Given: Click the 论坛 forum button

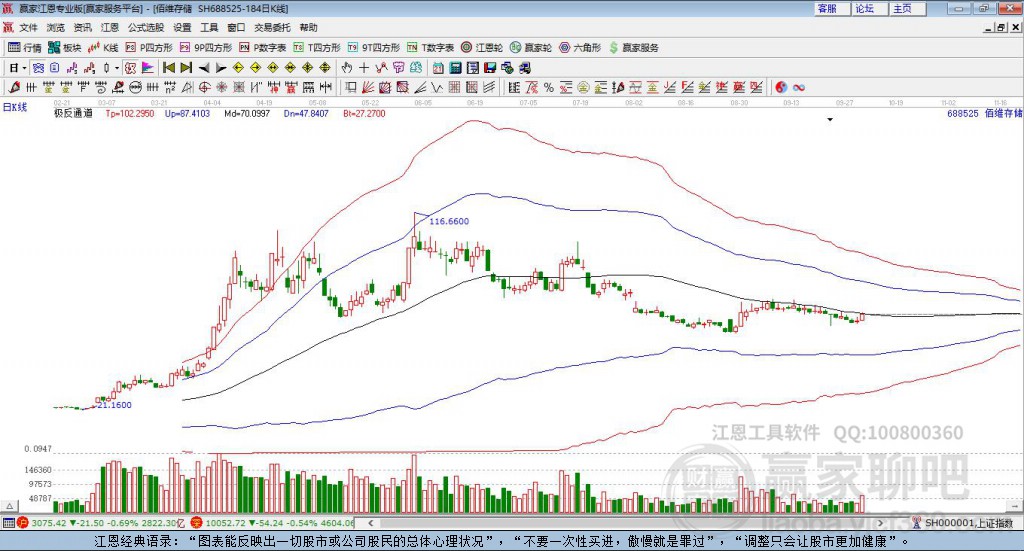Looking at the screenshot, I should (x=870, y=8).
